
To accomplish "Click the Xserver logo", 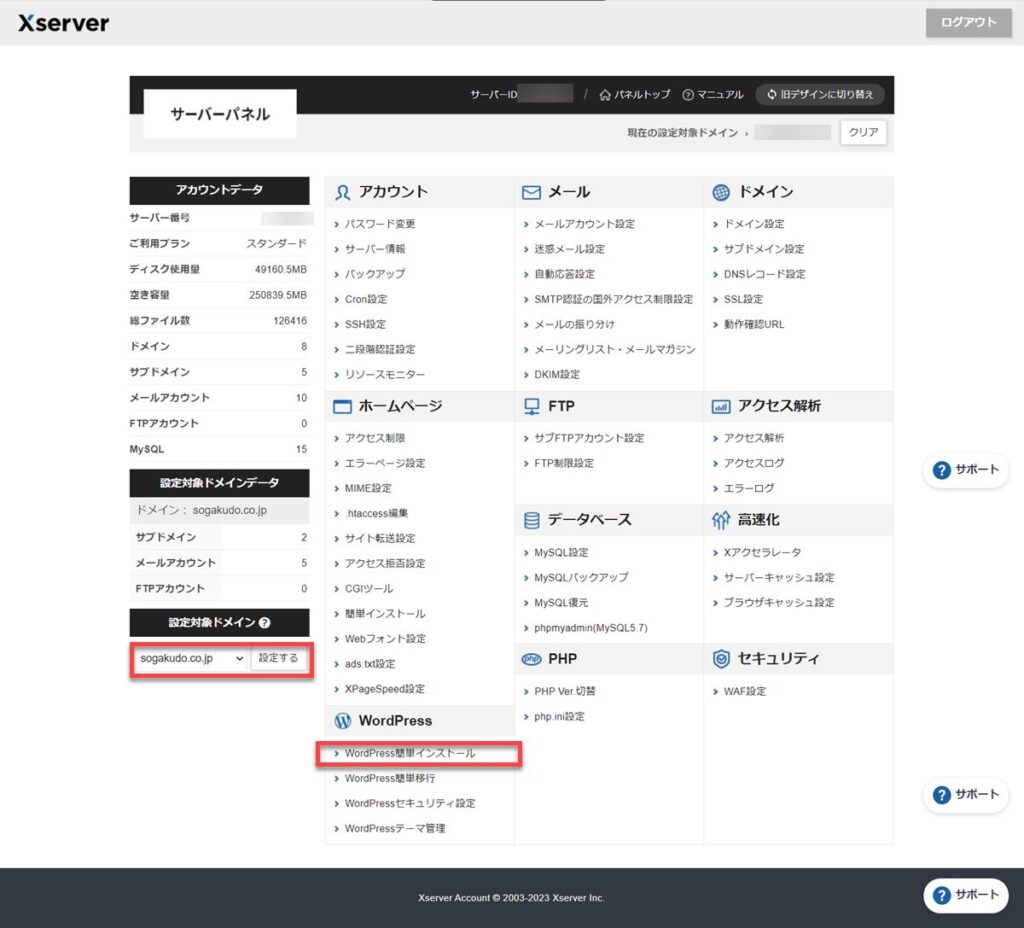I will pos(63,23).
